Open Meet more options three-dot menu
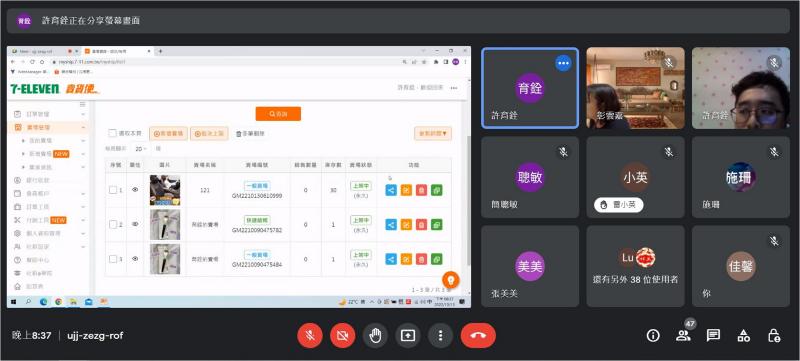This screenshot has width=800, height=361. pos(440,336)
